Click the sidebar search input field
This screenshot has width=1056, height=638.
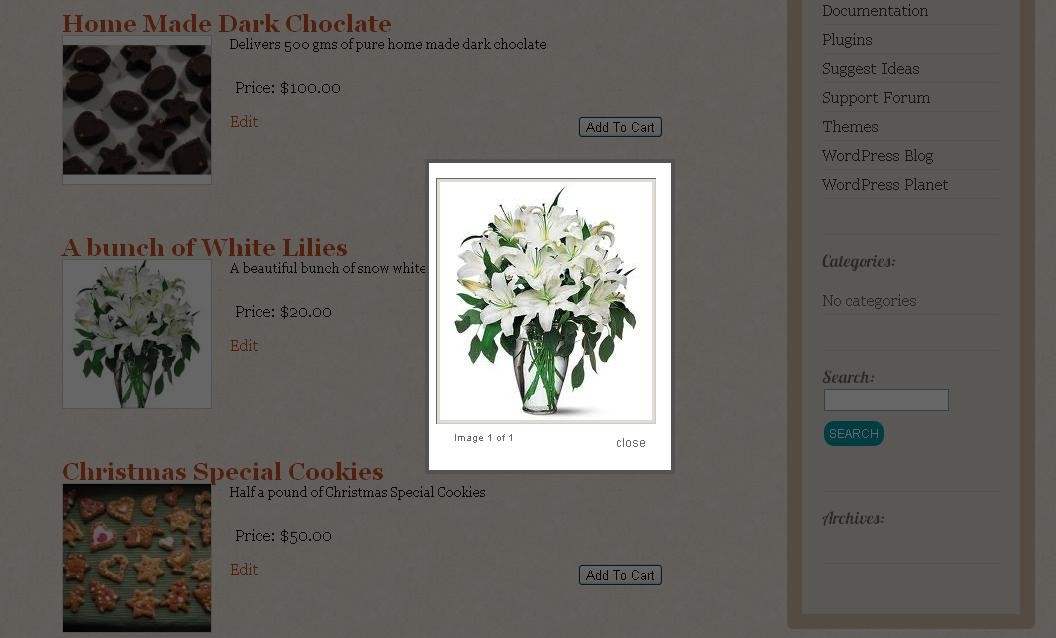886,400
